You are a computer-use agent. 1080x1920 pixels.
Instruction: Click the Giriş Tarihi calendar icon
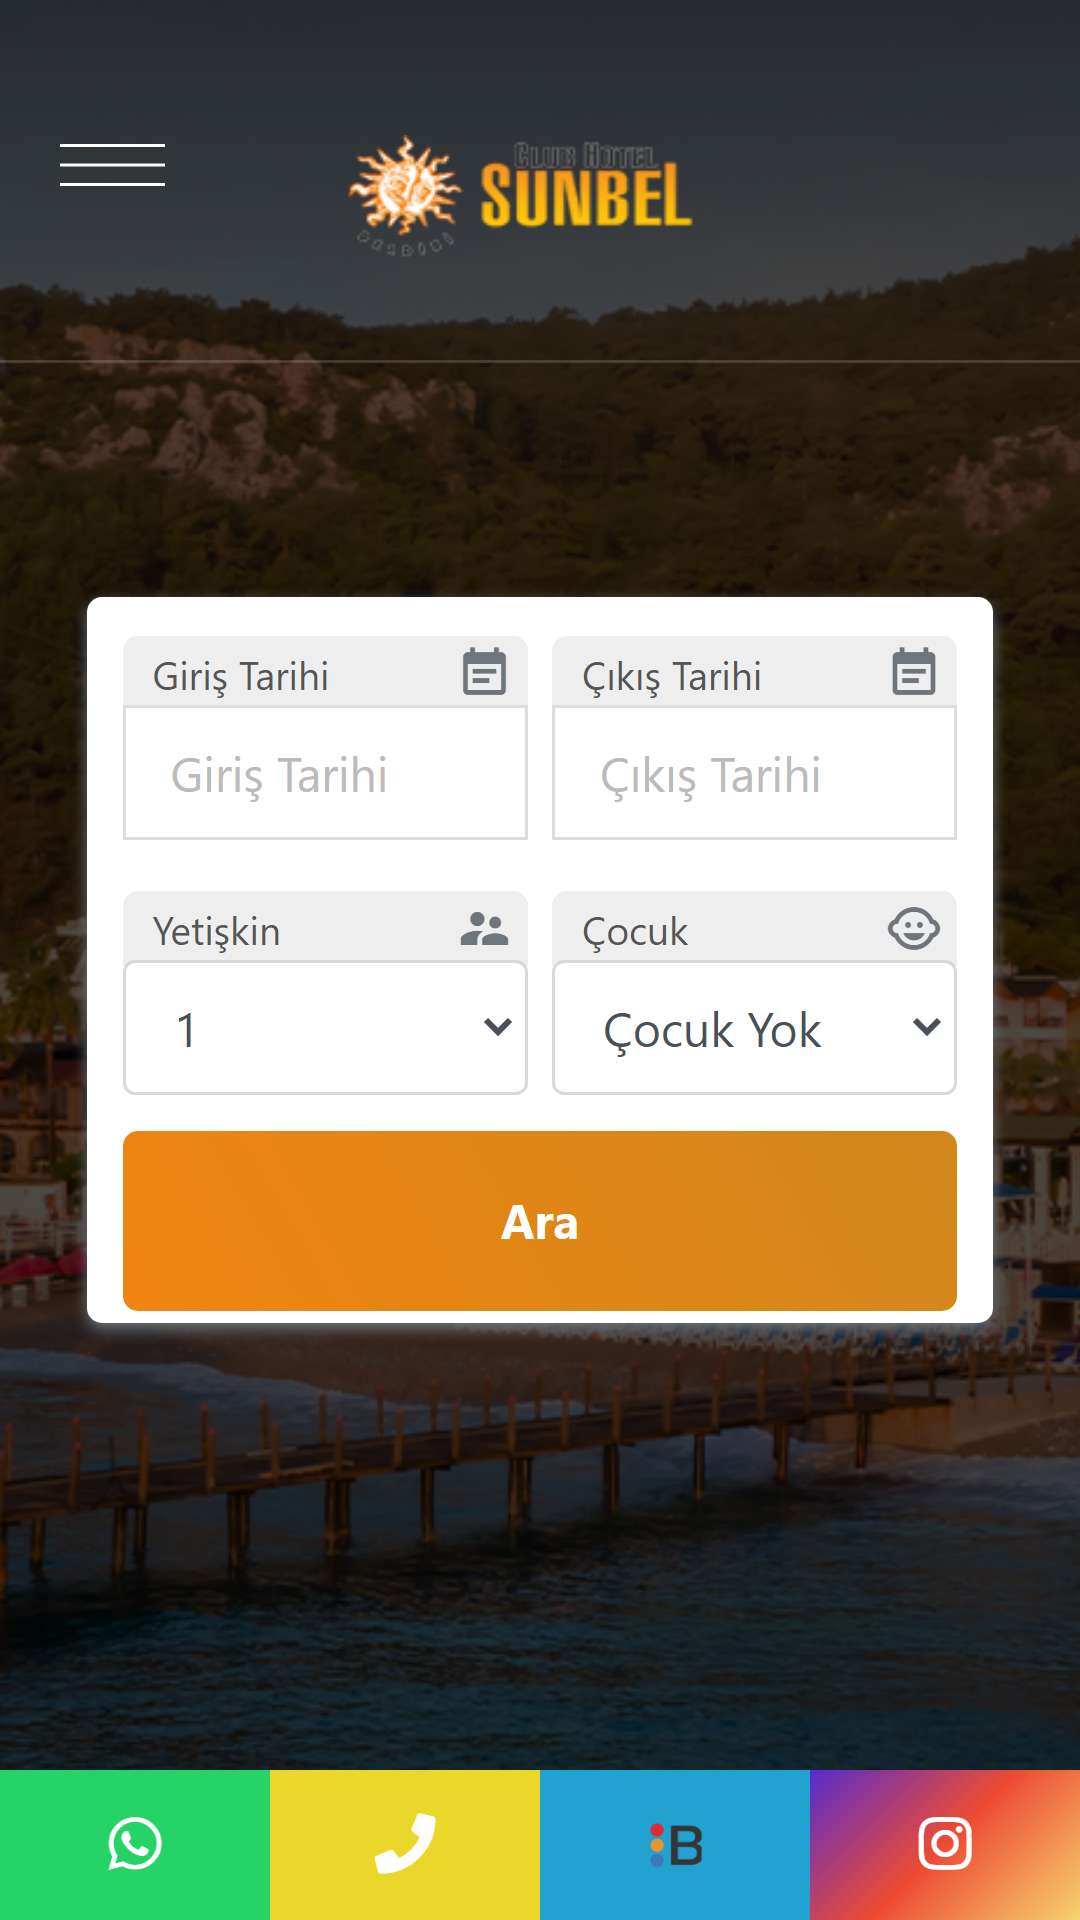pos(484,671)
